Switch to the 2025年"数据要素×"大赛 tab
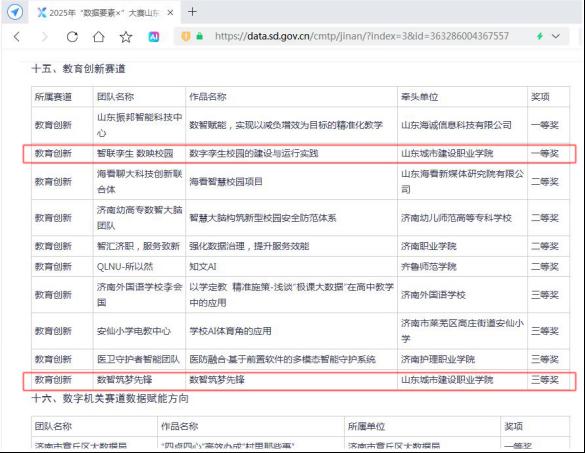This screenshot has width=585, height=453. 101,13
